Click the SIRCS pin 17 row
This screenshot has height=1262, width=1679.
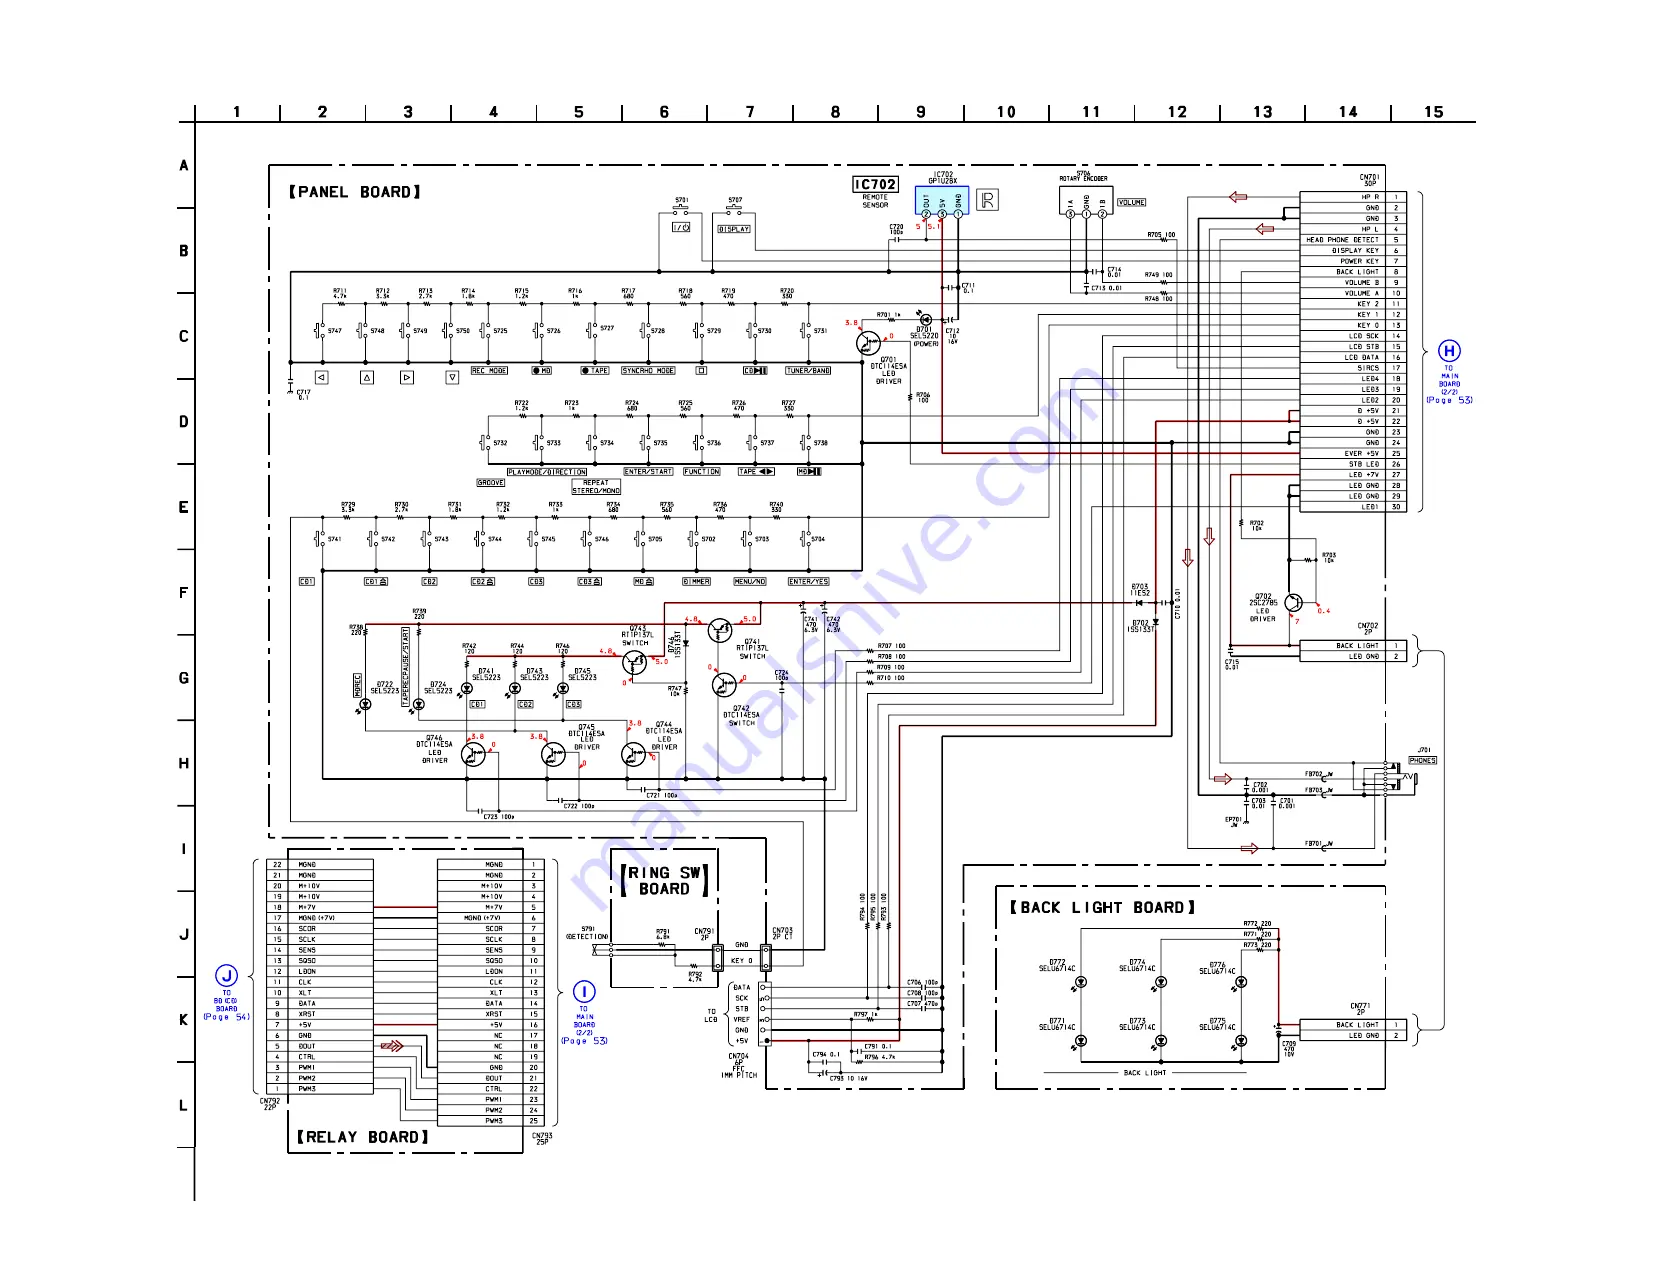(1353, 368)
